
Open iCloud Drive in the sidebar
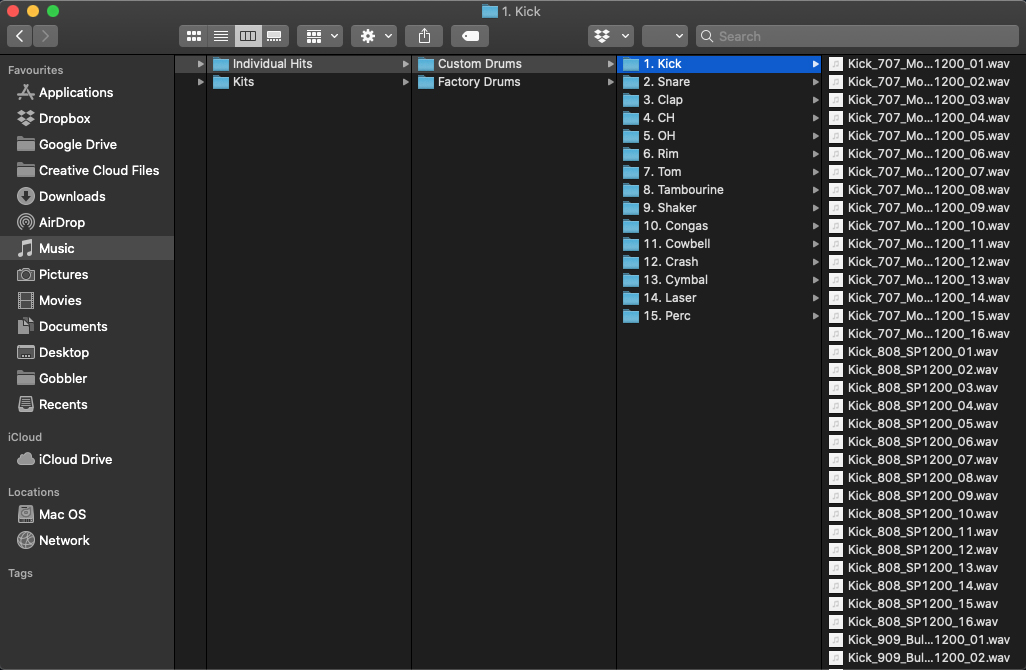87,459
